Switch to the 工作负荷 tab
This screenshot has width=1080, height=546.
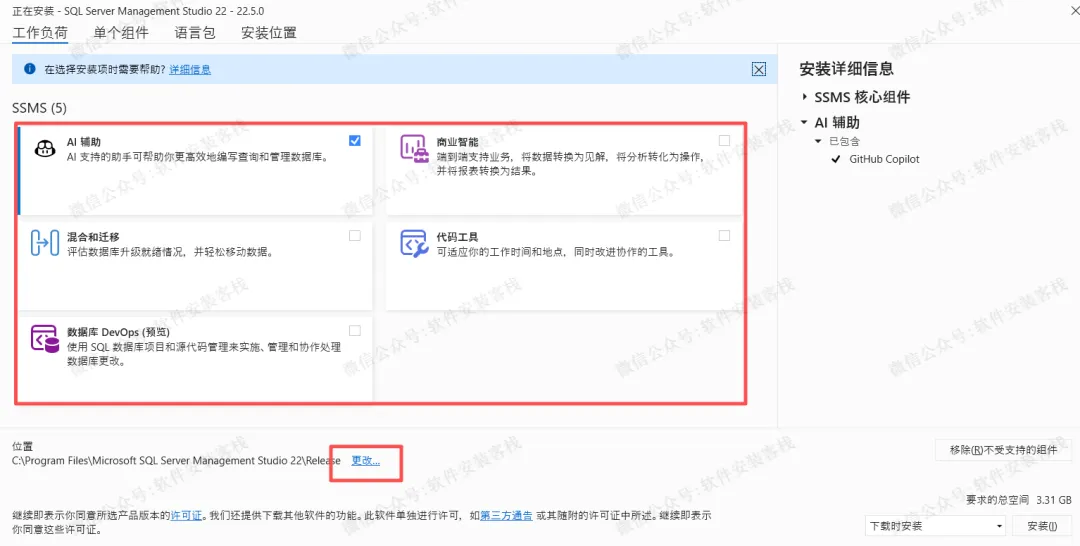coord(40,32)
